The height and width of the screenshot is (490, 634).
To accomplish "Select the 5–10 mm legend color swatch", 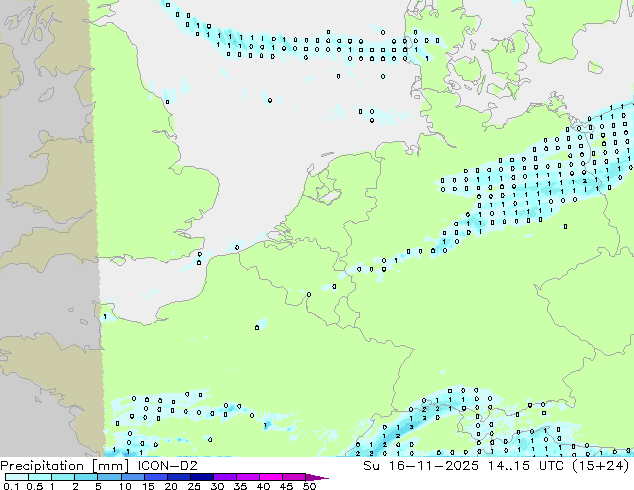I will 109,477.
